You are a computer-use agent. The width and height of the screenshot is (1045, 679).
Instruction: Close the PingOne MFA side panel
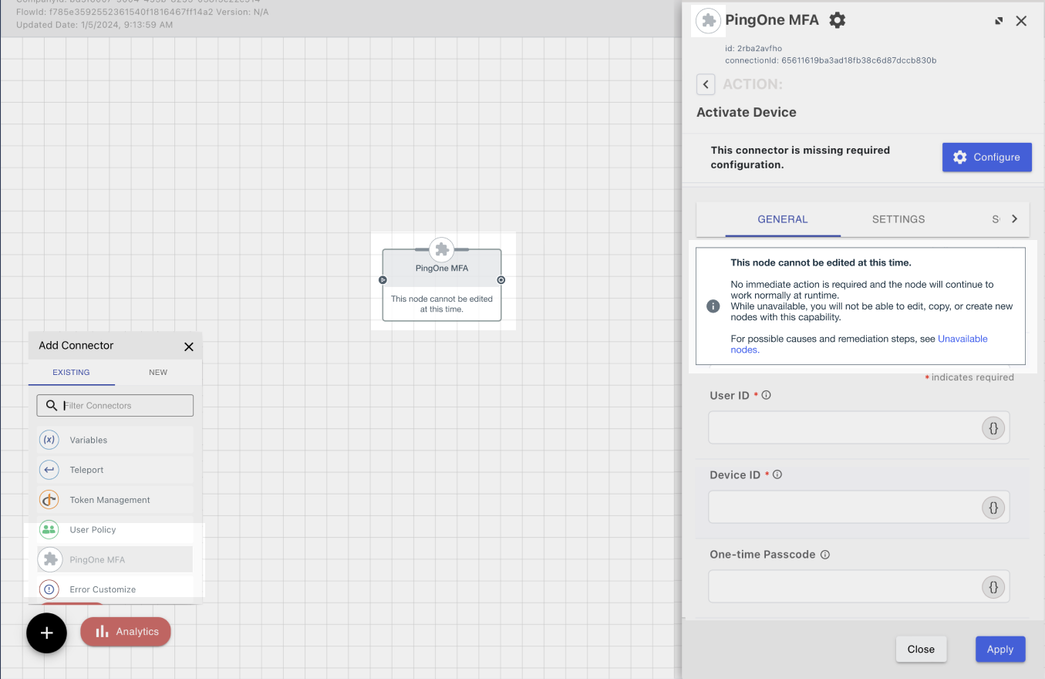(1021, 21)
